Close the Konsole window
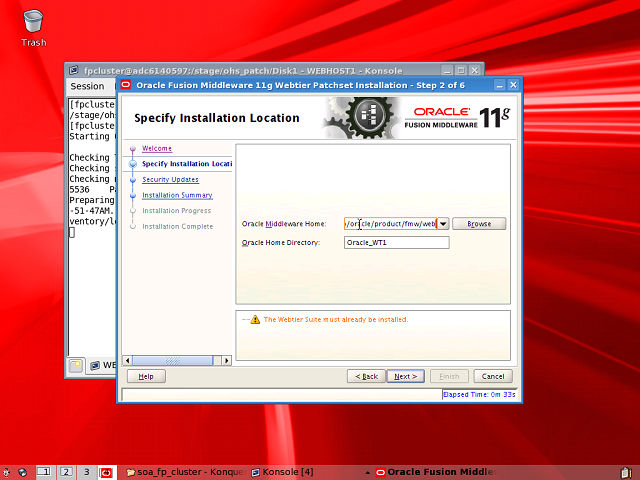The width and height of the screenshot is (640, 480). pyautogui.click(x=474, y=71)
